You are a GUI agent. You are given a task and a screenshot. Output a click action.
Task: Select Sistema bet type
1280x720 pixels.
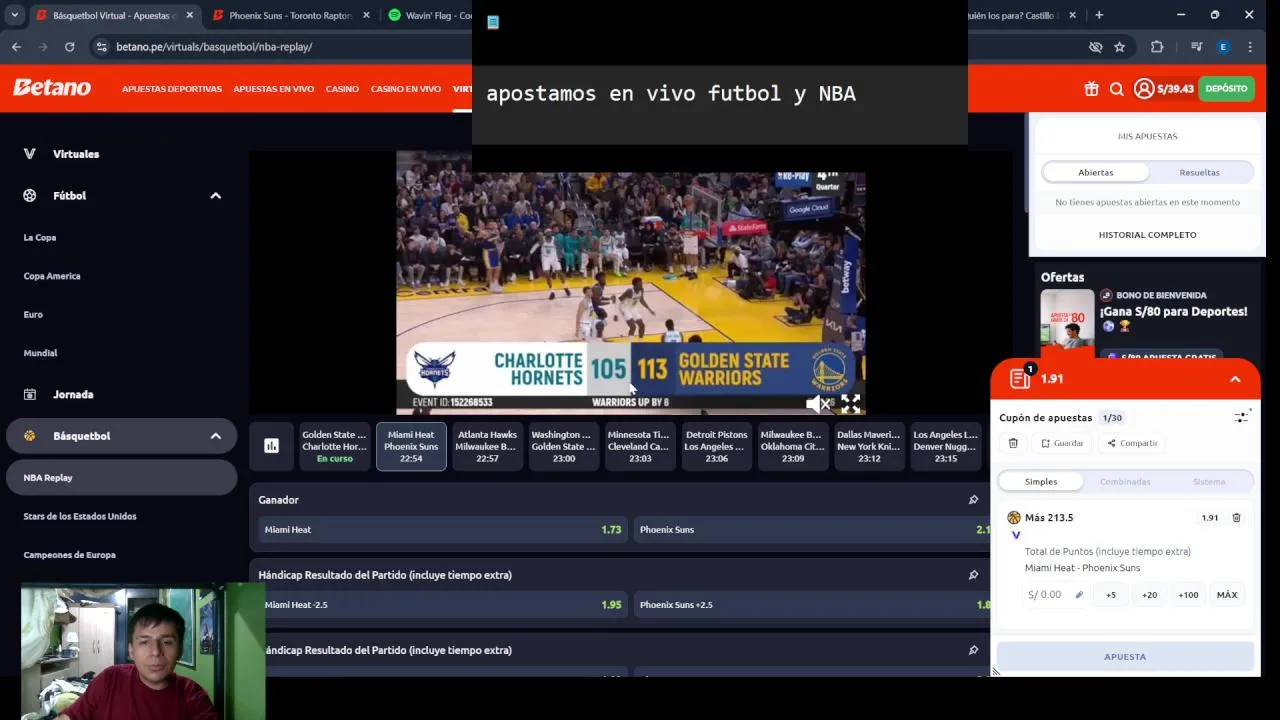[1209, 481]
